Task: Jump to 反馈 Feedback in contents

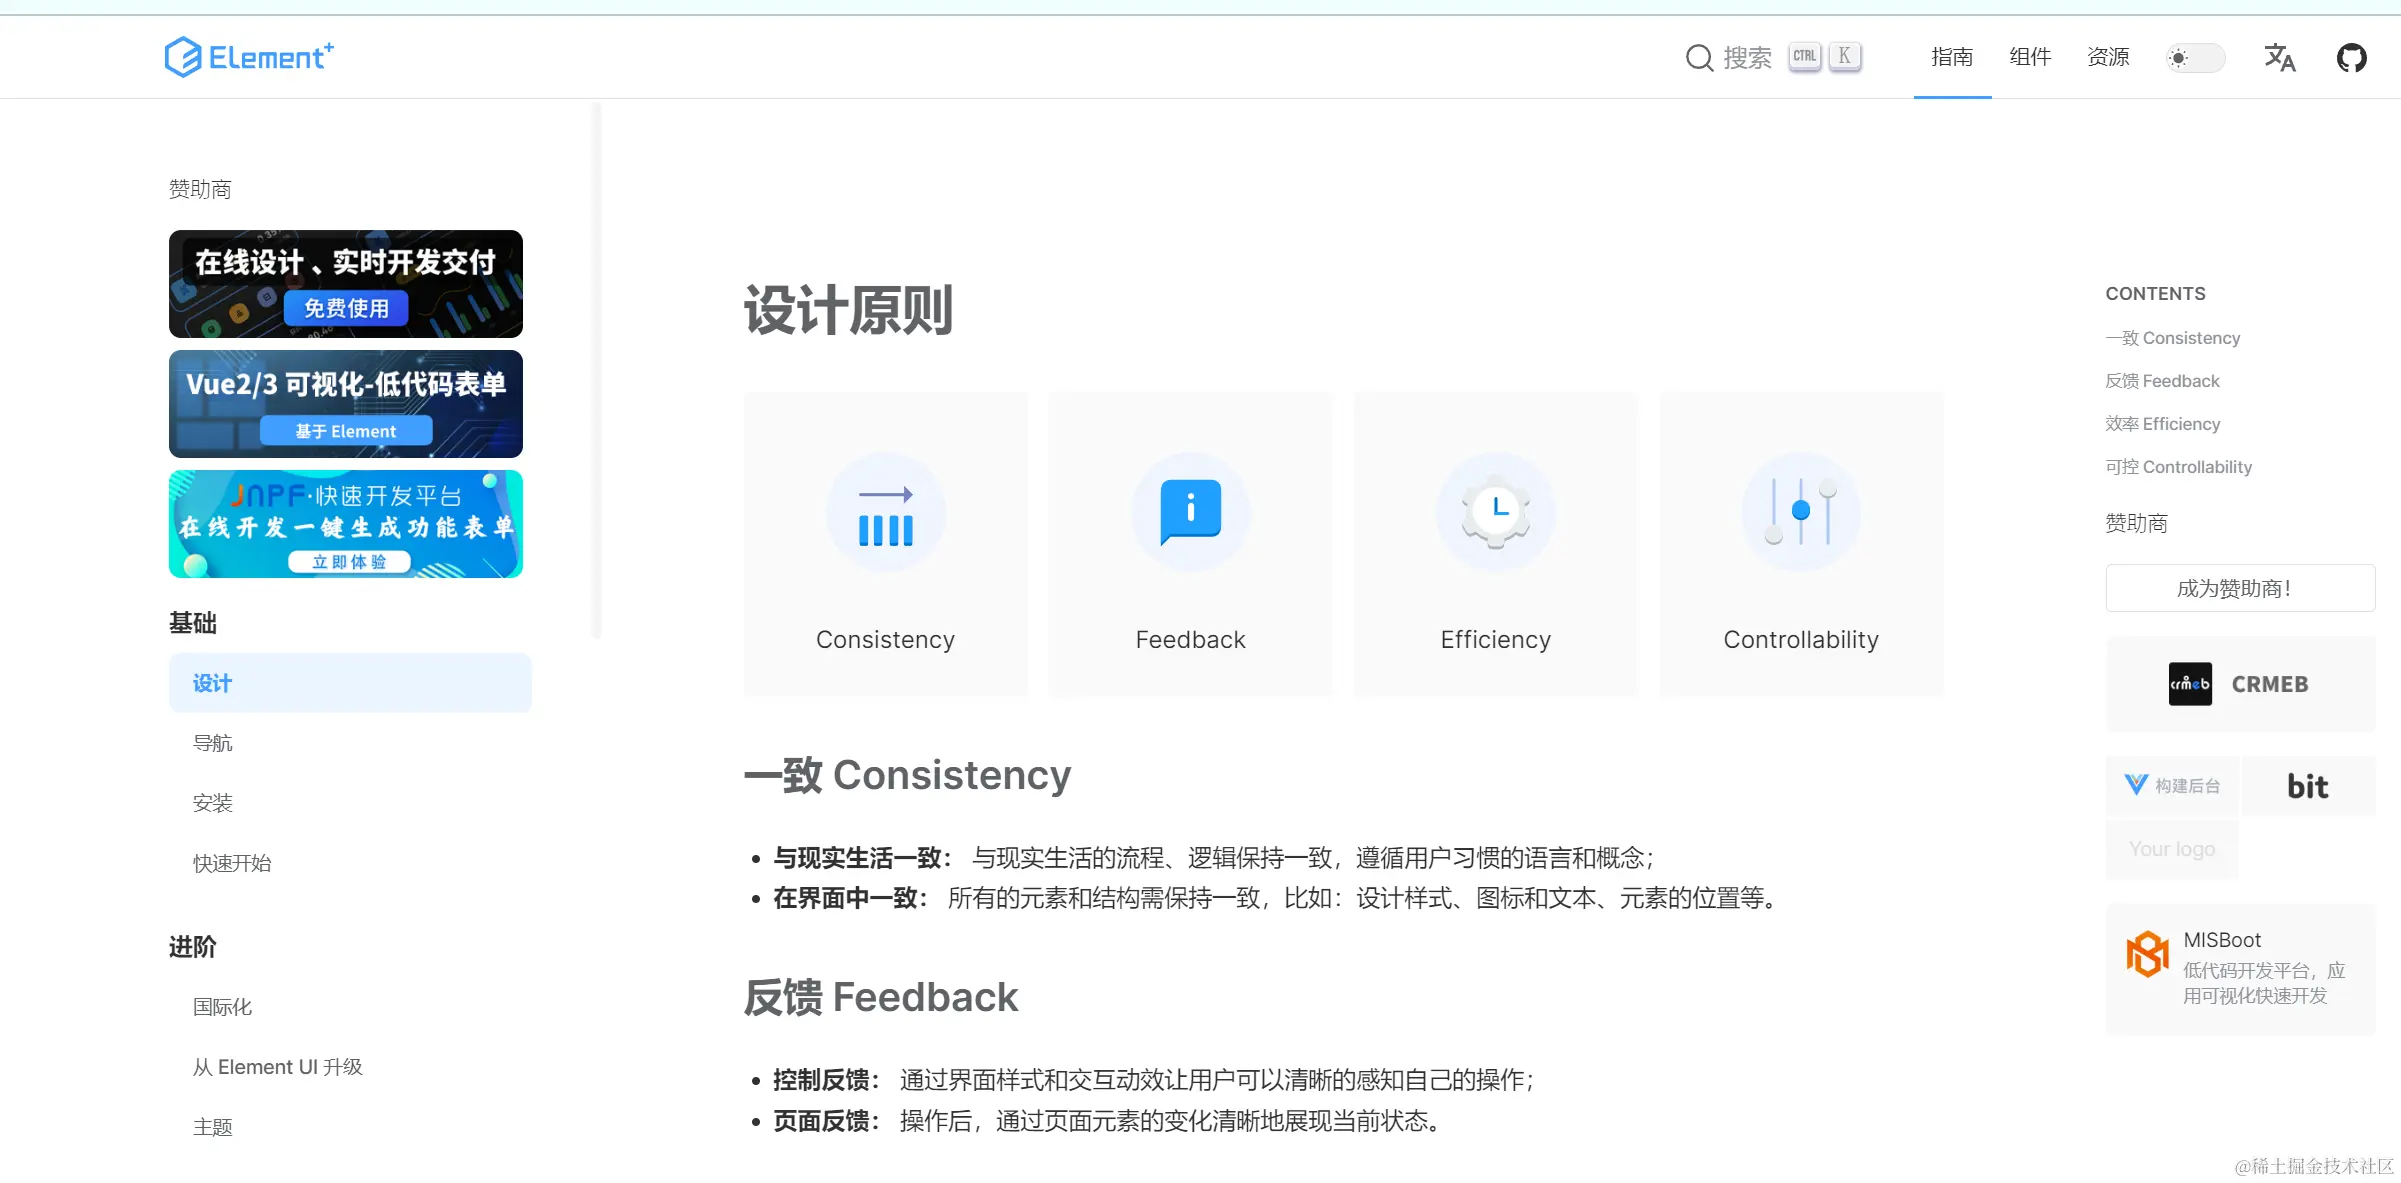Action: (2162, 381)
